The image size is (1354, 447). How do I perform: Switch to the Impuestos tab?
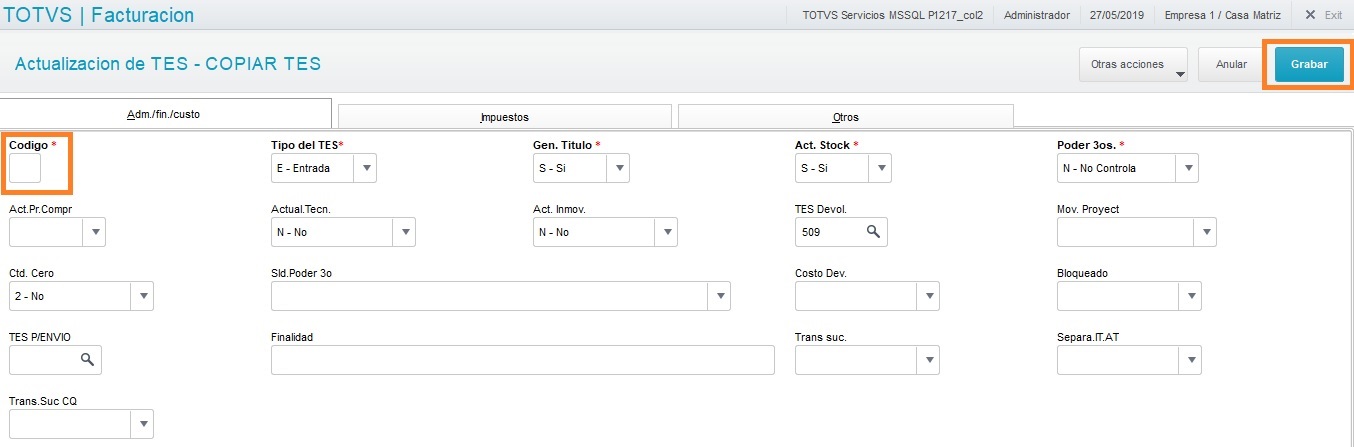[x=504, y=116]
